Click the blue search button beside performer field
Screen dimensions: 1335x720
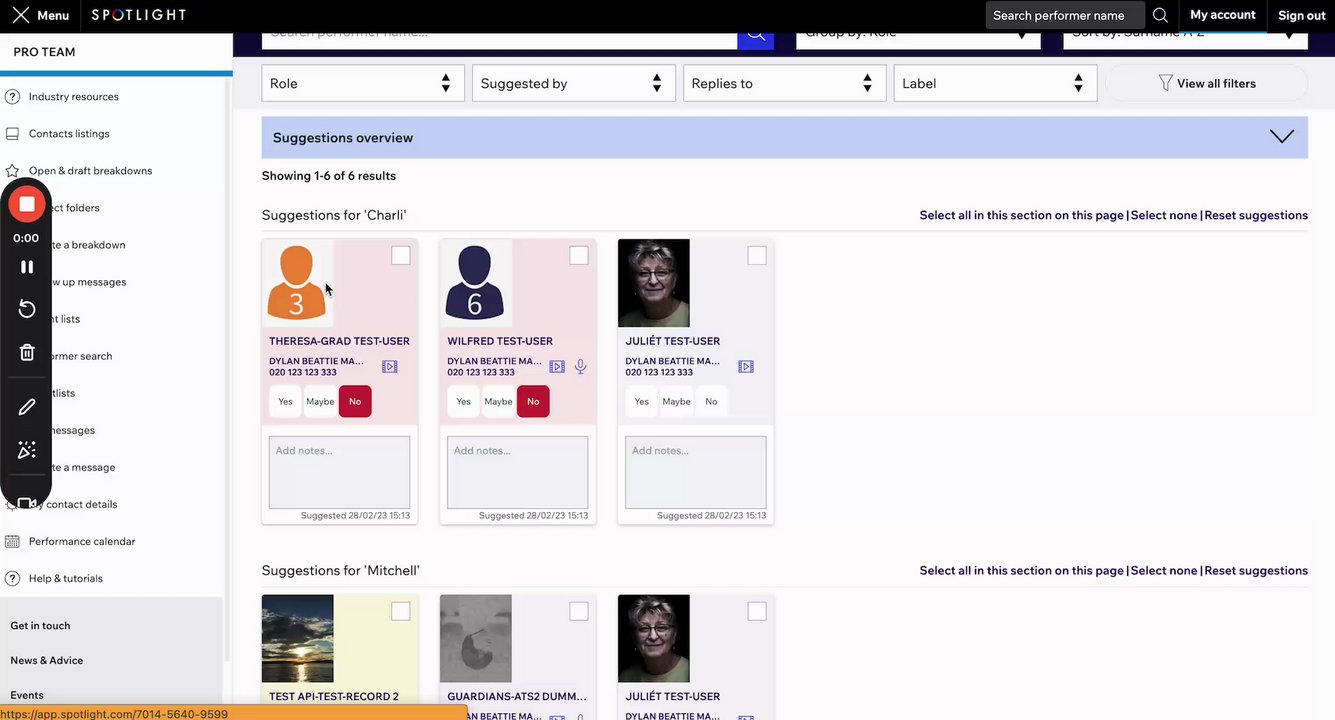point(756,39)
